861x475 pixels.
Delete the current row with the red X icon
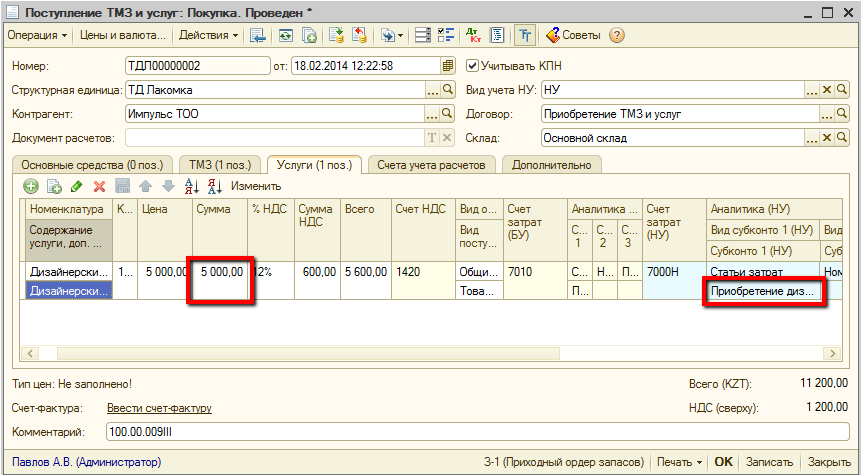99,186
